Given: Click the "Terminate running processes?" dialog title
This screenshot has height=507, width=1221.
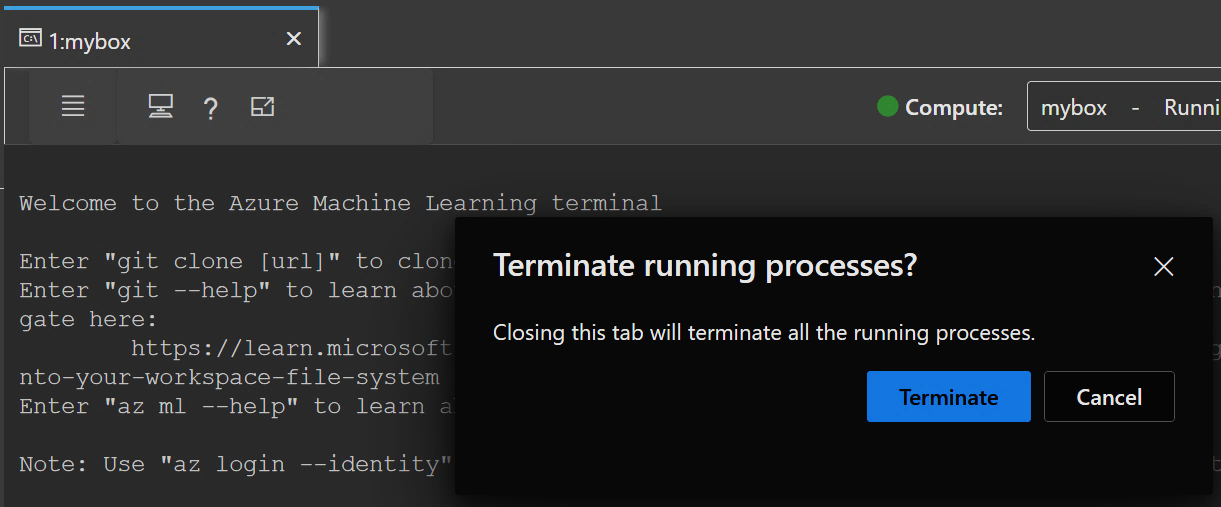Looking at the screenshot, I should (x=705, y=266).
